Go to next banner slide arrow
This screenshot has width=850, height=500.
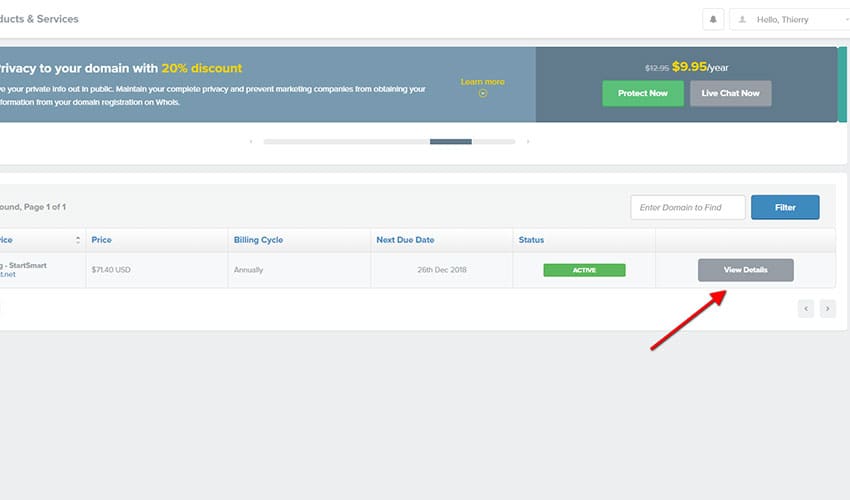point(528,142)
